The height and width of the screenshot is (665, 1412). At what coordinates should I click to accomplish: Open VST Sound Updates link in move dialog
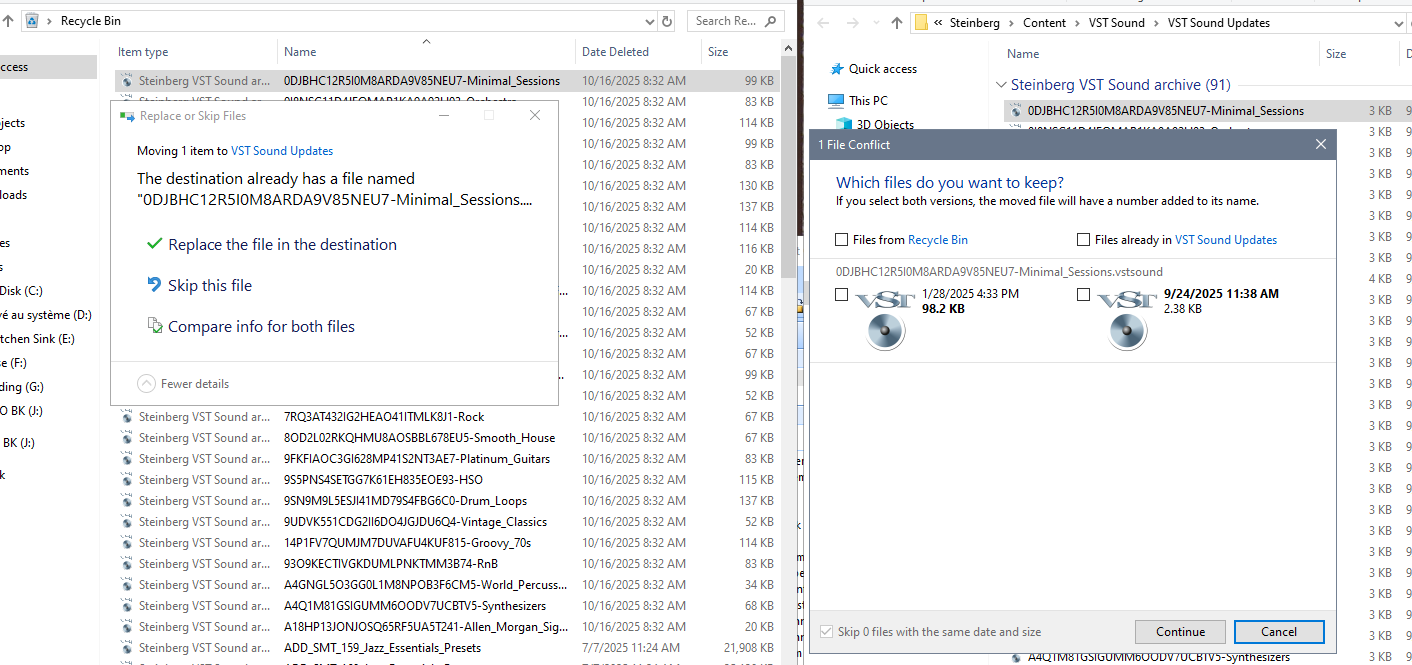tap(282, 151)
